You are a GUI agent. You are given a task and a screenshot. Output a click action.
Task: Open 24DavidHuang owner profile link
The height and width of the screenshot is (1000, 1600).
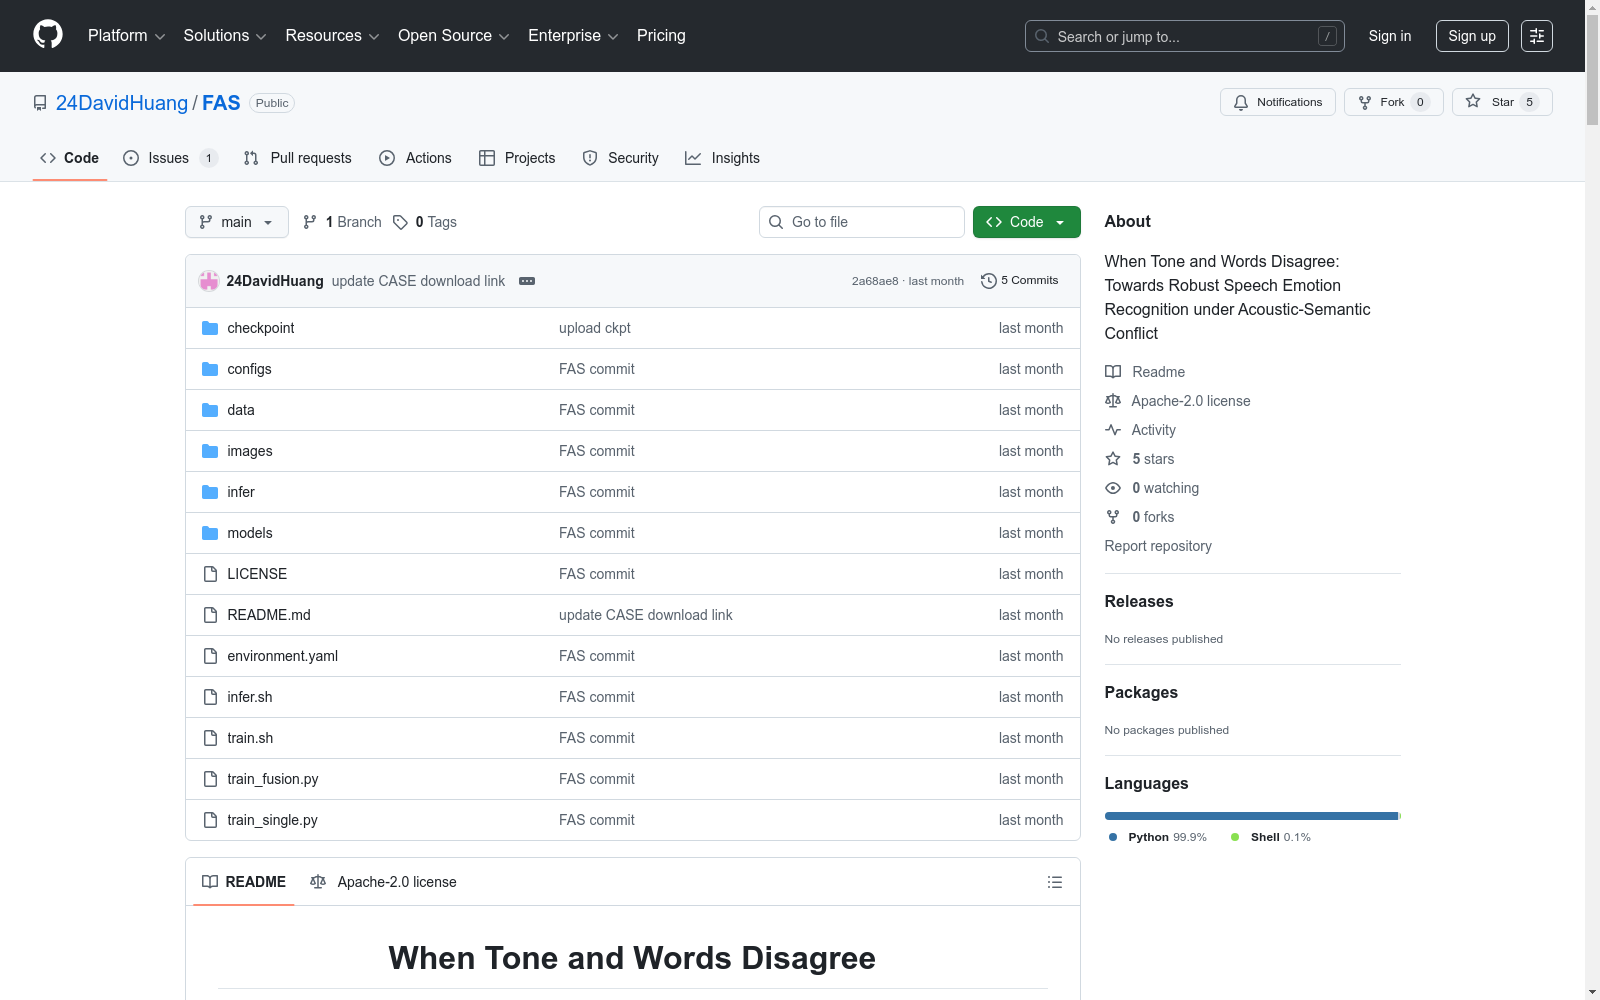click(122, 103)
